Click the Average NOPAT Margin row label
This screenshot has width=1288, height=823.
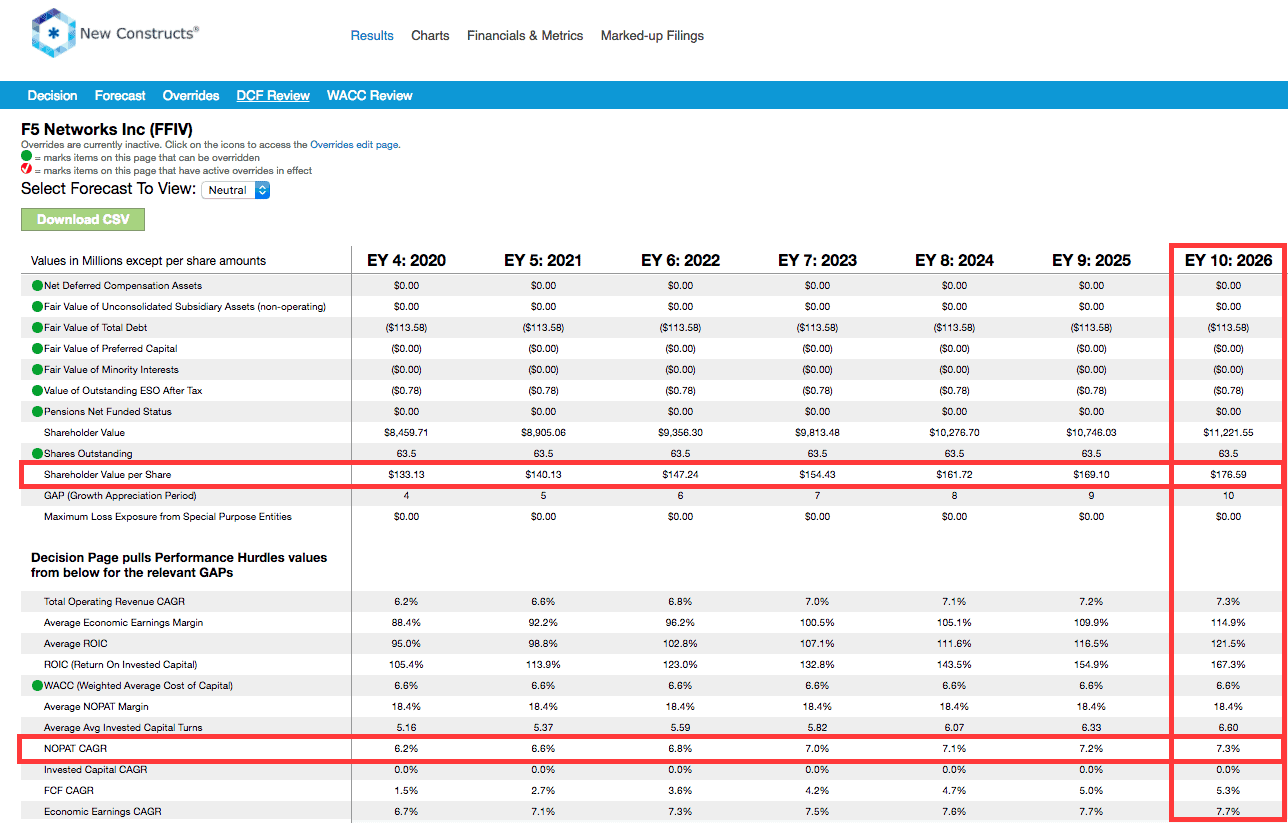tap(97, 707)
